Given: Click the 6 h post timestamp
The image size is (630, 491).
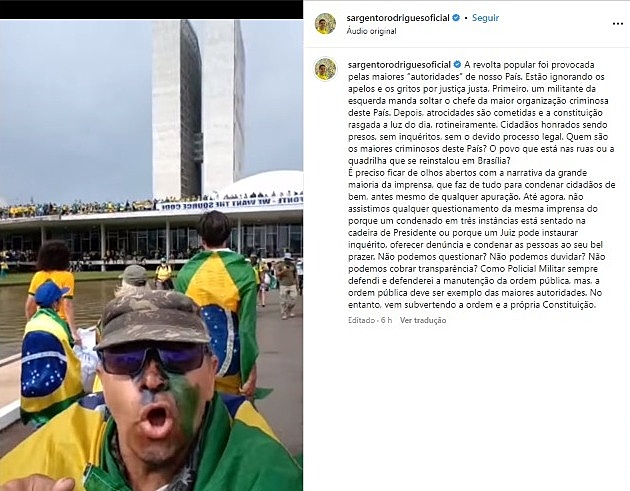Looking at the screenshot, I should pyautogui.click(x=387, y=320).
